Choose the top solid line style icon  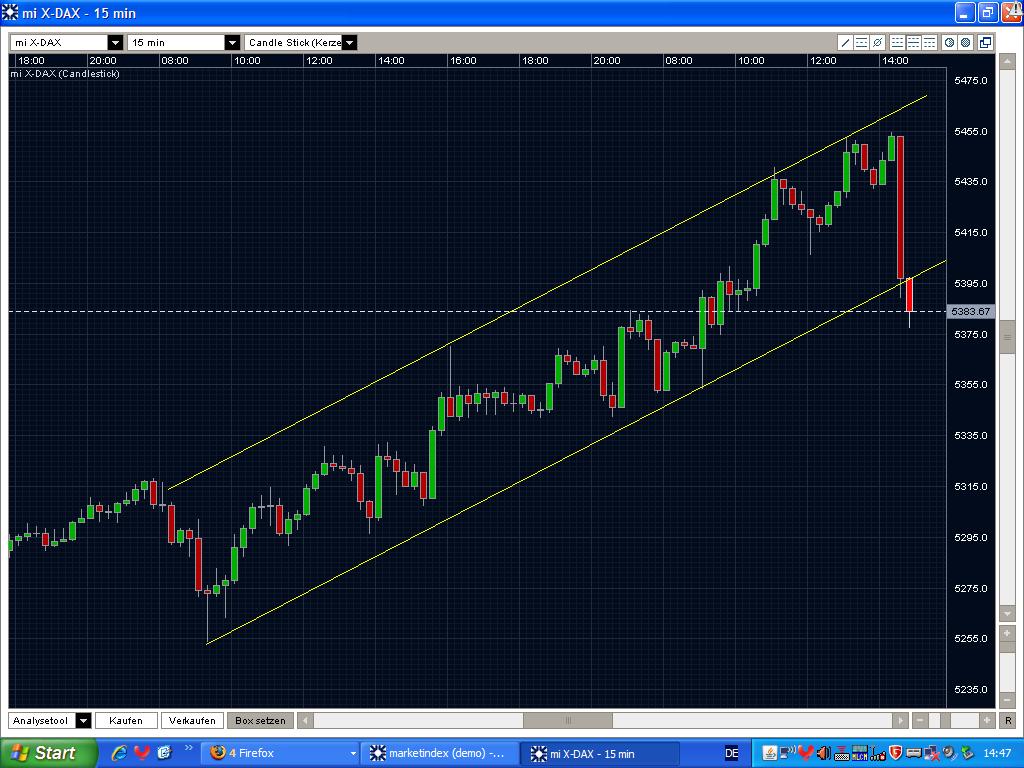pyautogui.click(x=929, y=42)
